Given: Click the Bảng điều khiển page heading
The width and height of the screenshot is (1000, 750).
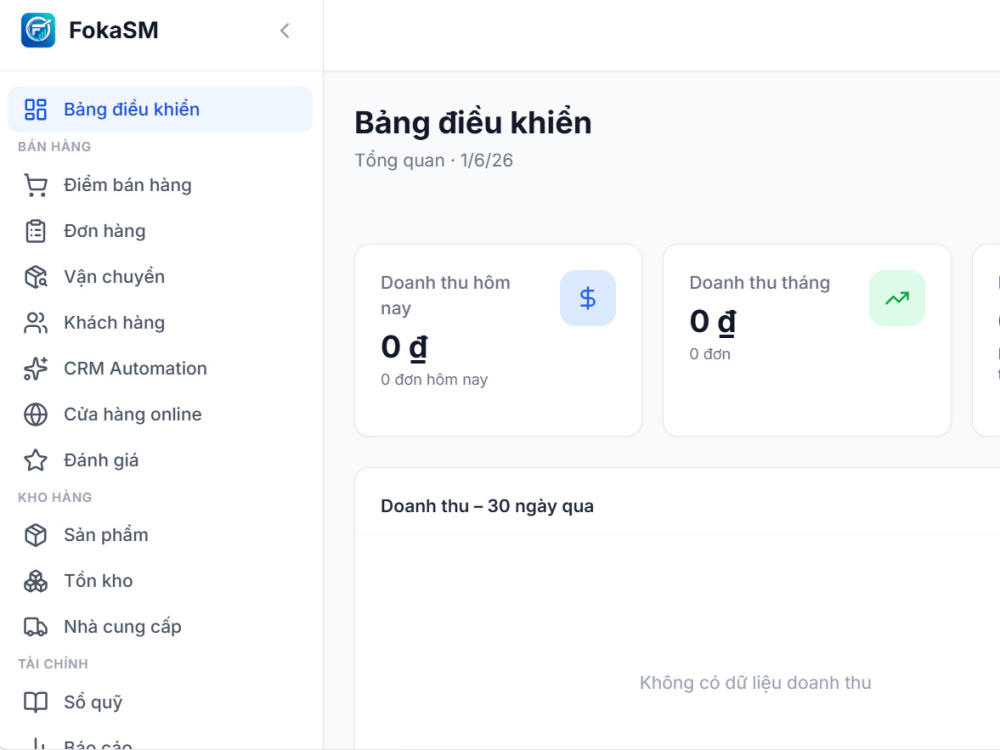Looking at the screenshot, I should pos(473,123).
